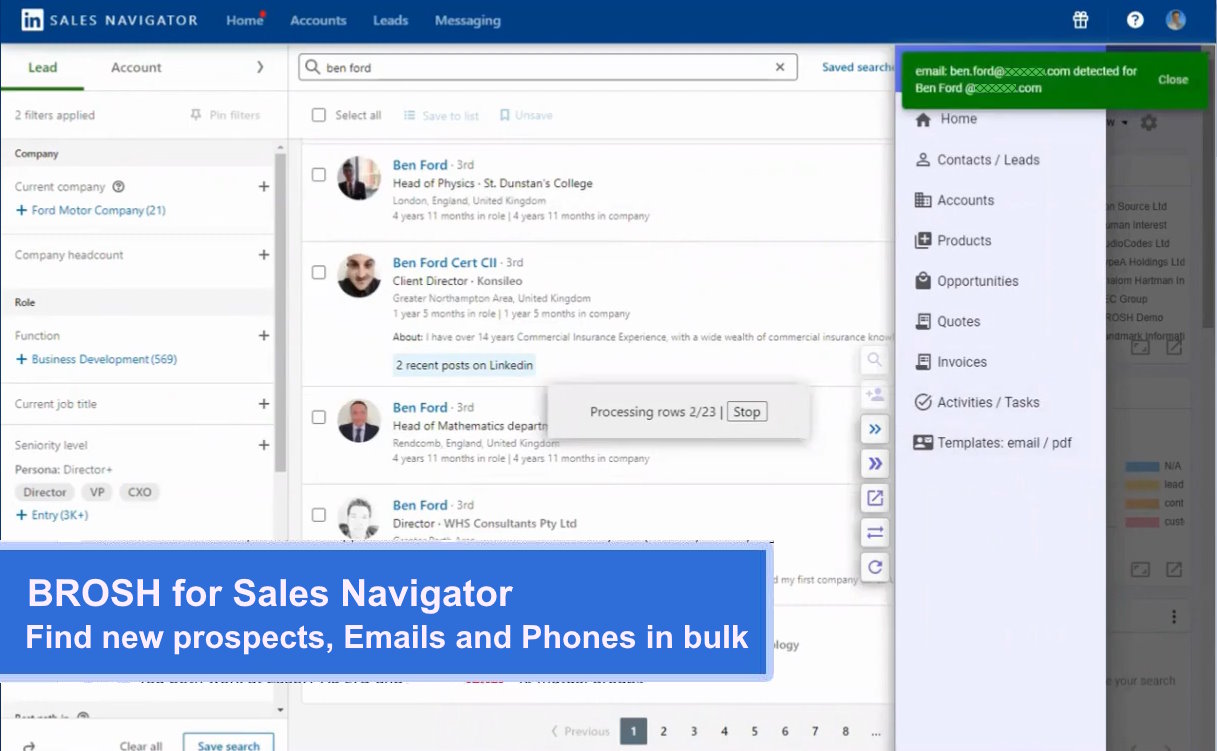
Task: Clear the 'ben ford' search with the X
Action: pos(780,67)
